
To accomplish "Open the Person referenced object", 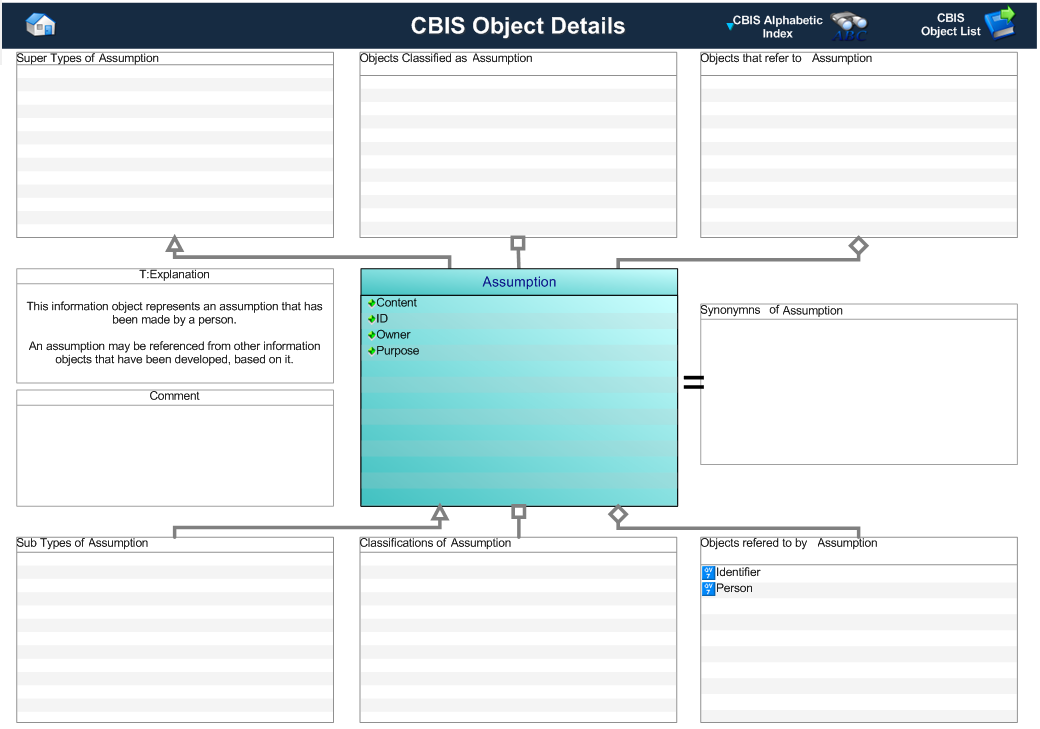I will [734, 588].
